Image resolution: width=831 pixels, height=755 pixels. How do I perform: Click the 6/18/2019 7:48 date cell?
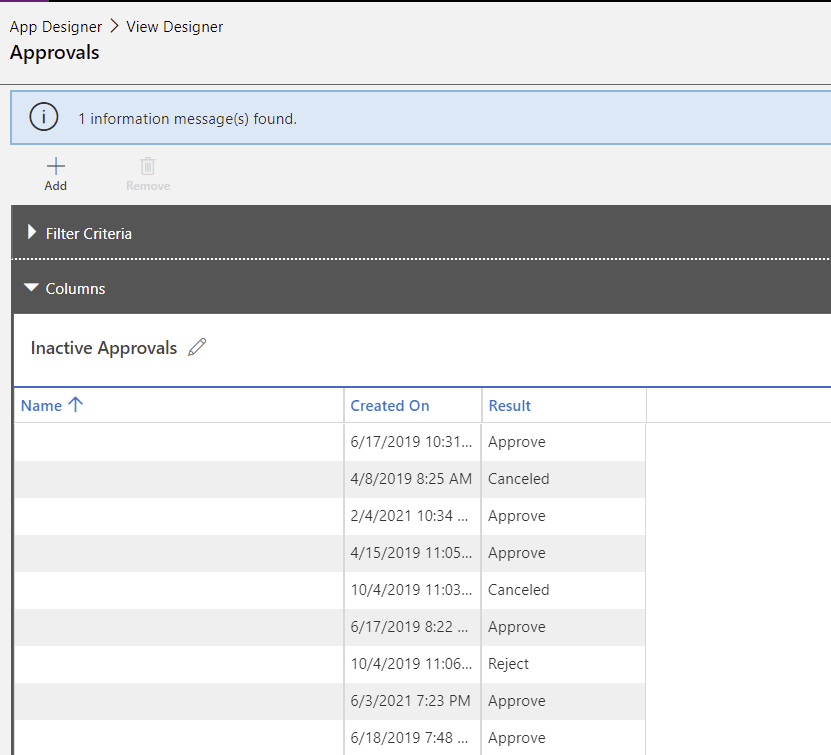point(413,738)
